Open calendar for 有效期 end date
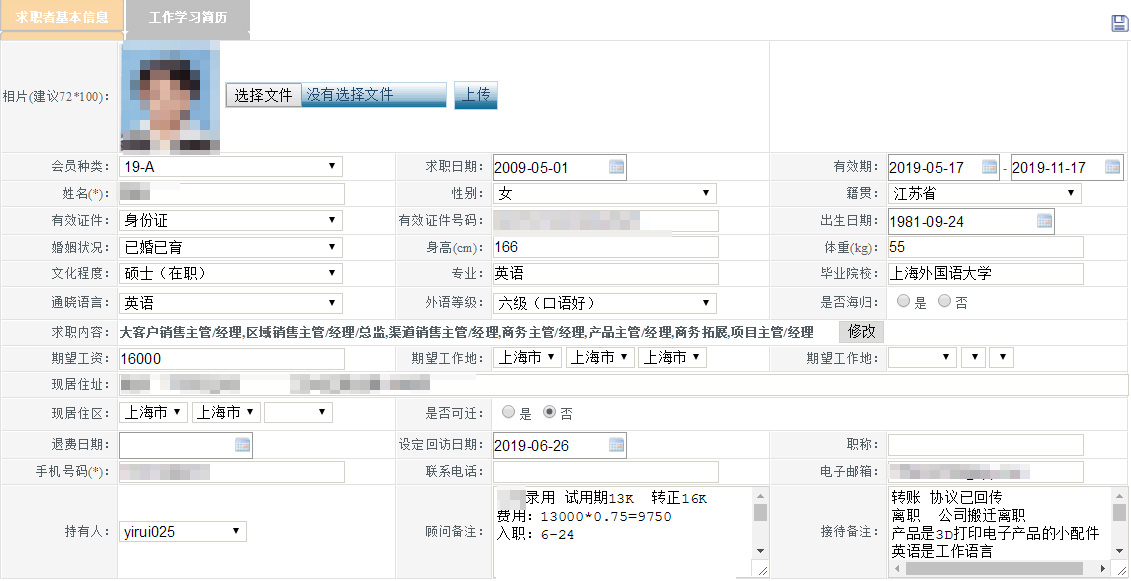The width and height of the screenshot is (1131, 581). [1113, 167]
